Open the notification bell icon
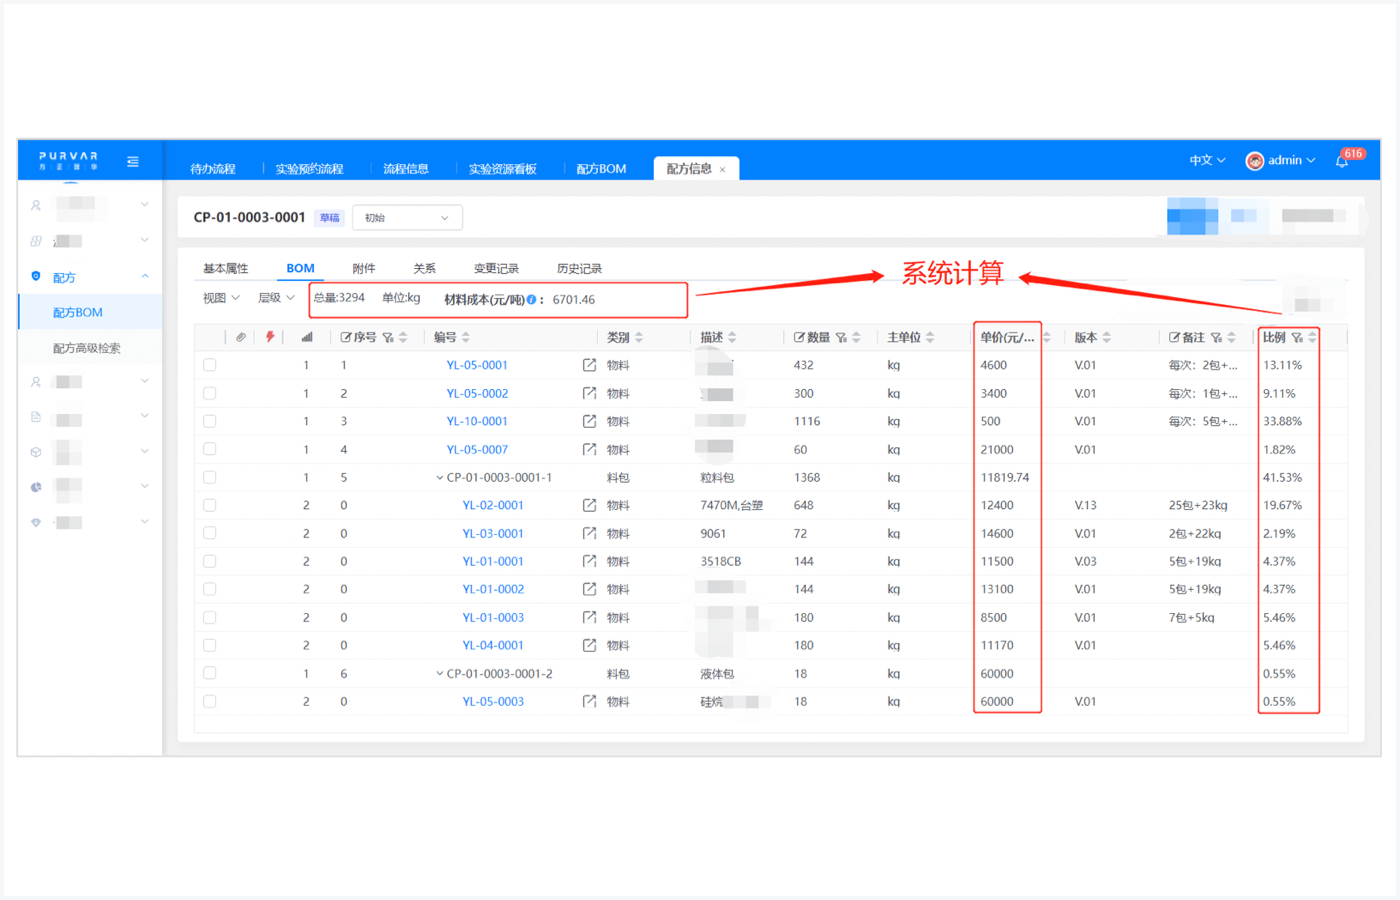This screenshot has width=1400, height=900. 1341,161
